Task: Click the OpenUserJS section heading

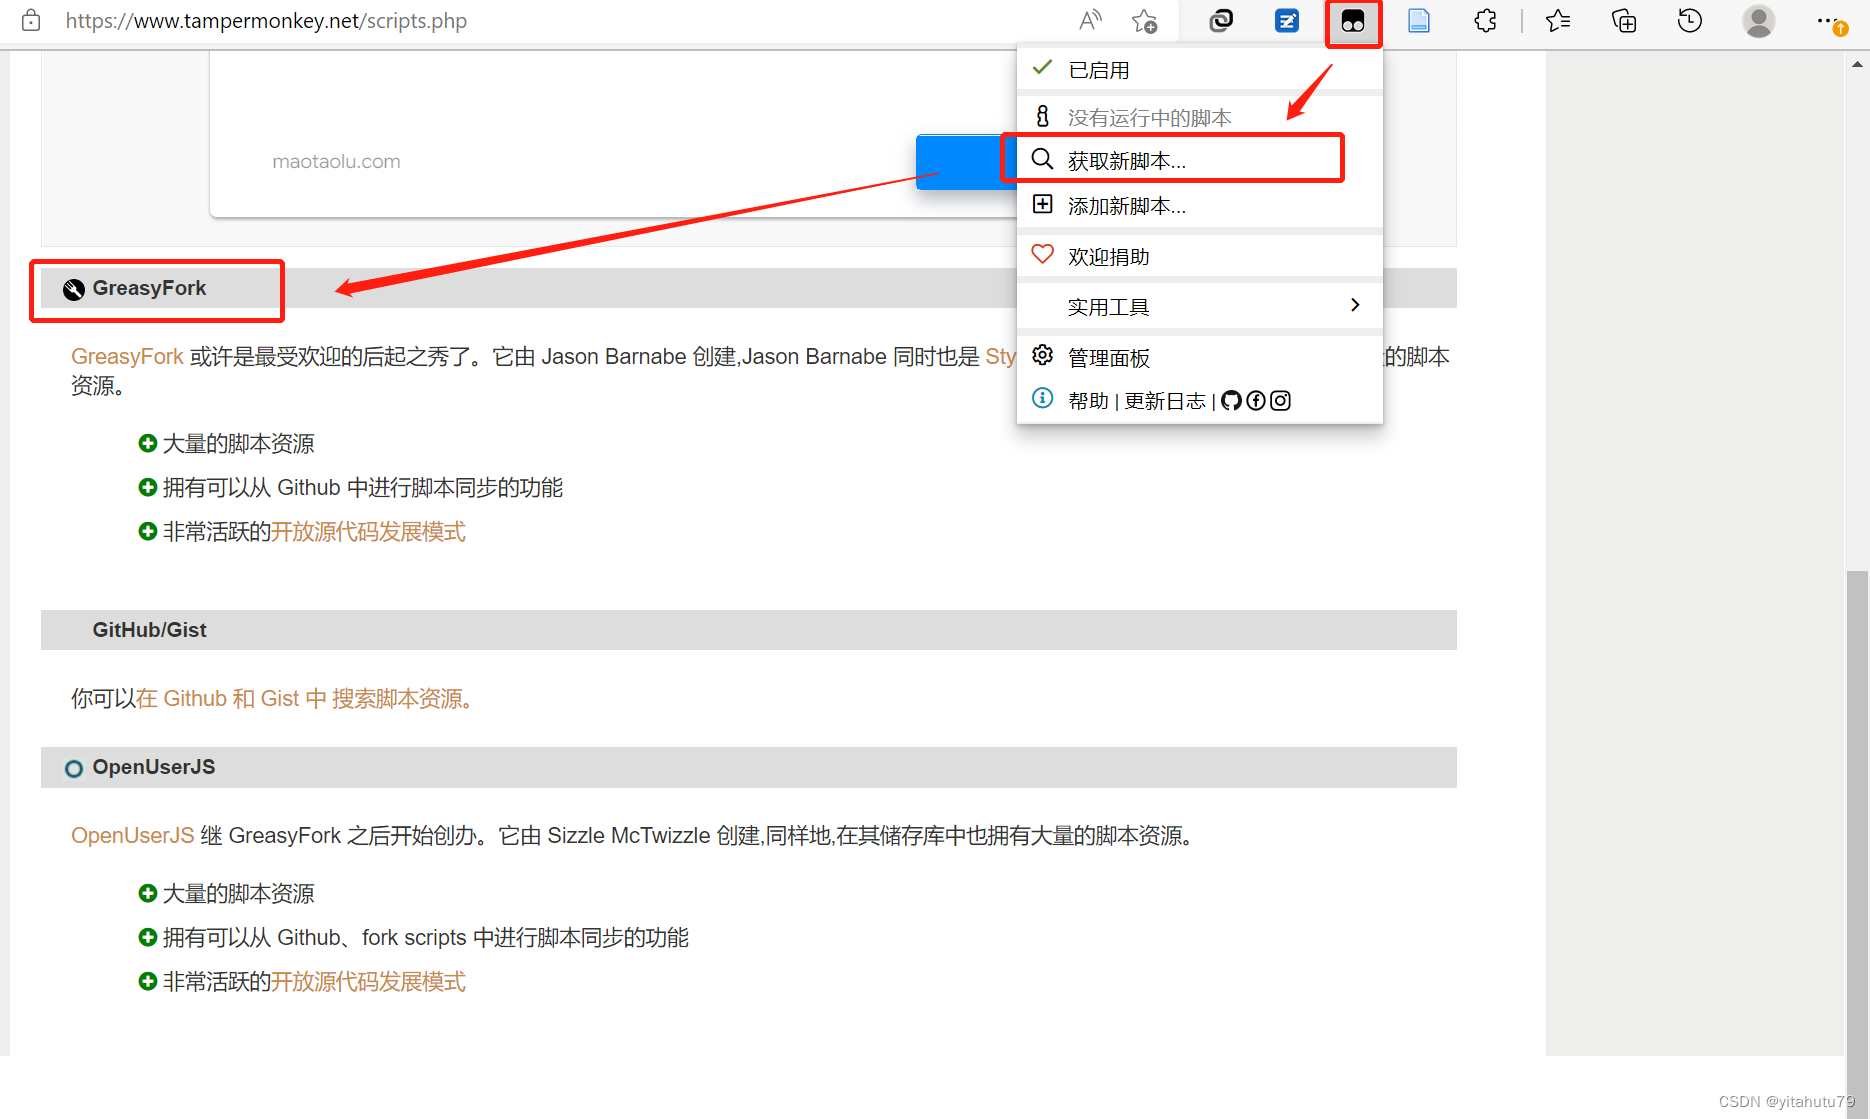Action: [x=153, y=767]
